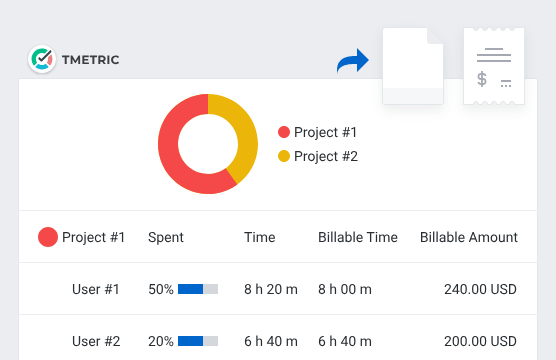556x360 pixels.
Task: Click Project #1 table header text
Action: click(x=93, y=237)
